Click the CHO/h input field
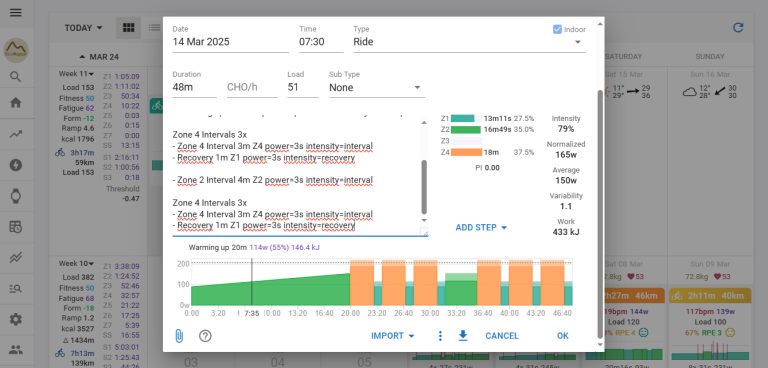The image size is (768, 368). click(x=252, y=88)
